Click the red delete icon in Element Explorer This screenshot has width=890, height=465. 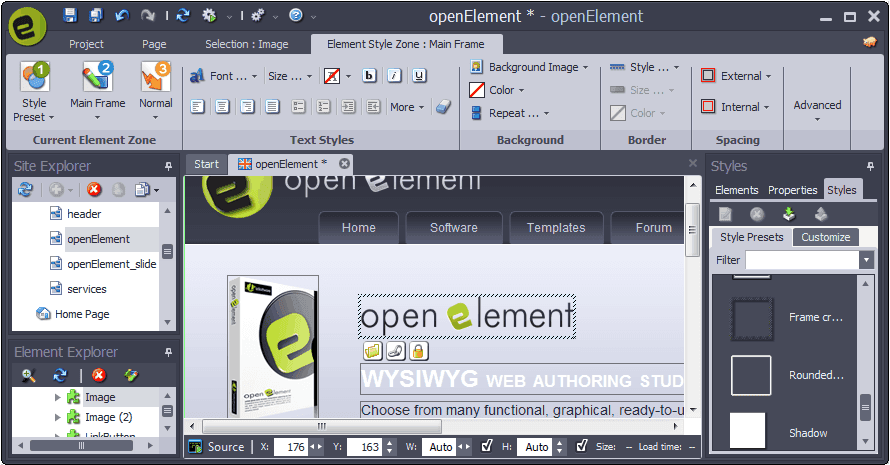(99, 375)
